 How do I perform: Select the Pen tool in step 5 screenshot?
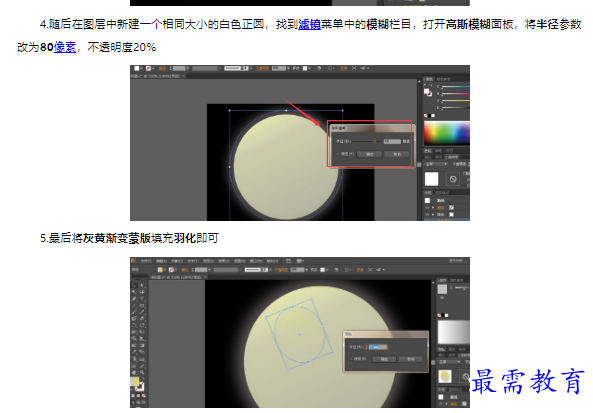coord(134,299)
